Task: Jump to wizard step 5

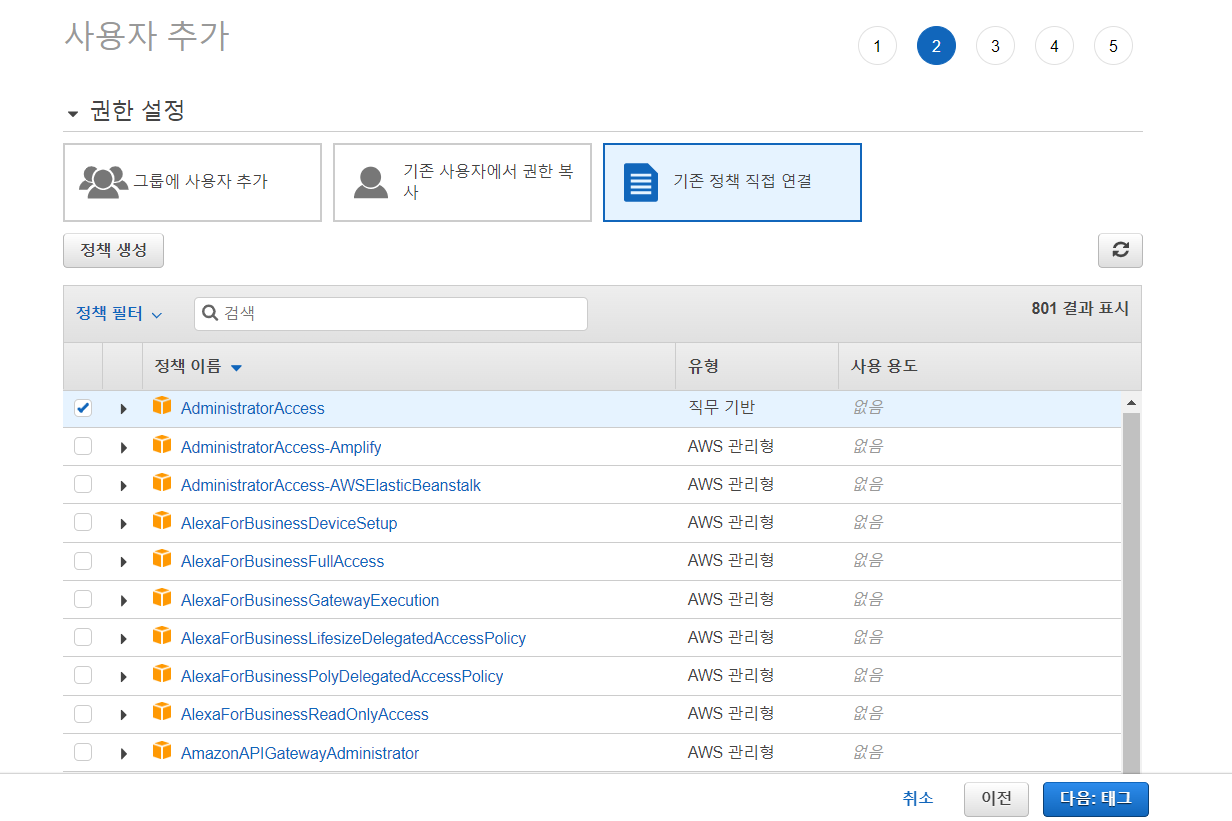Action: 1113,46
